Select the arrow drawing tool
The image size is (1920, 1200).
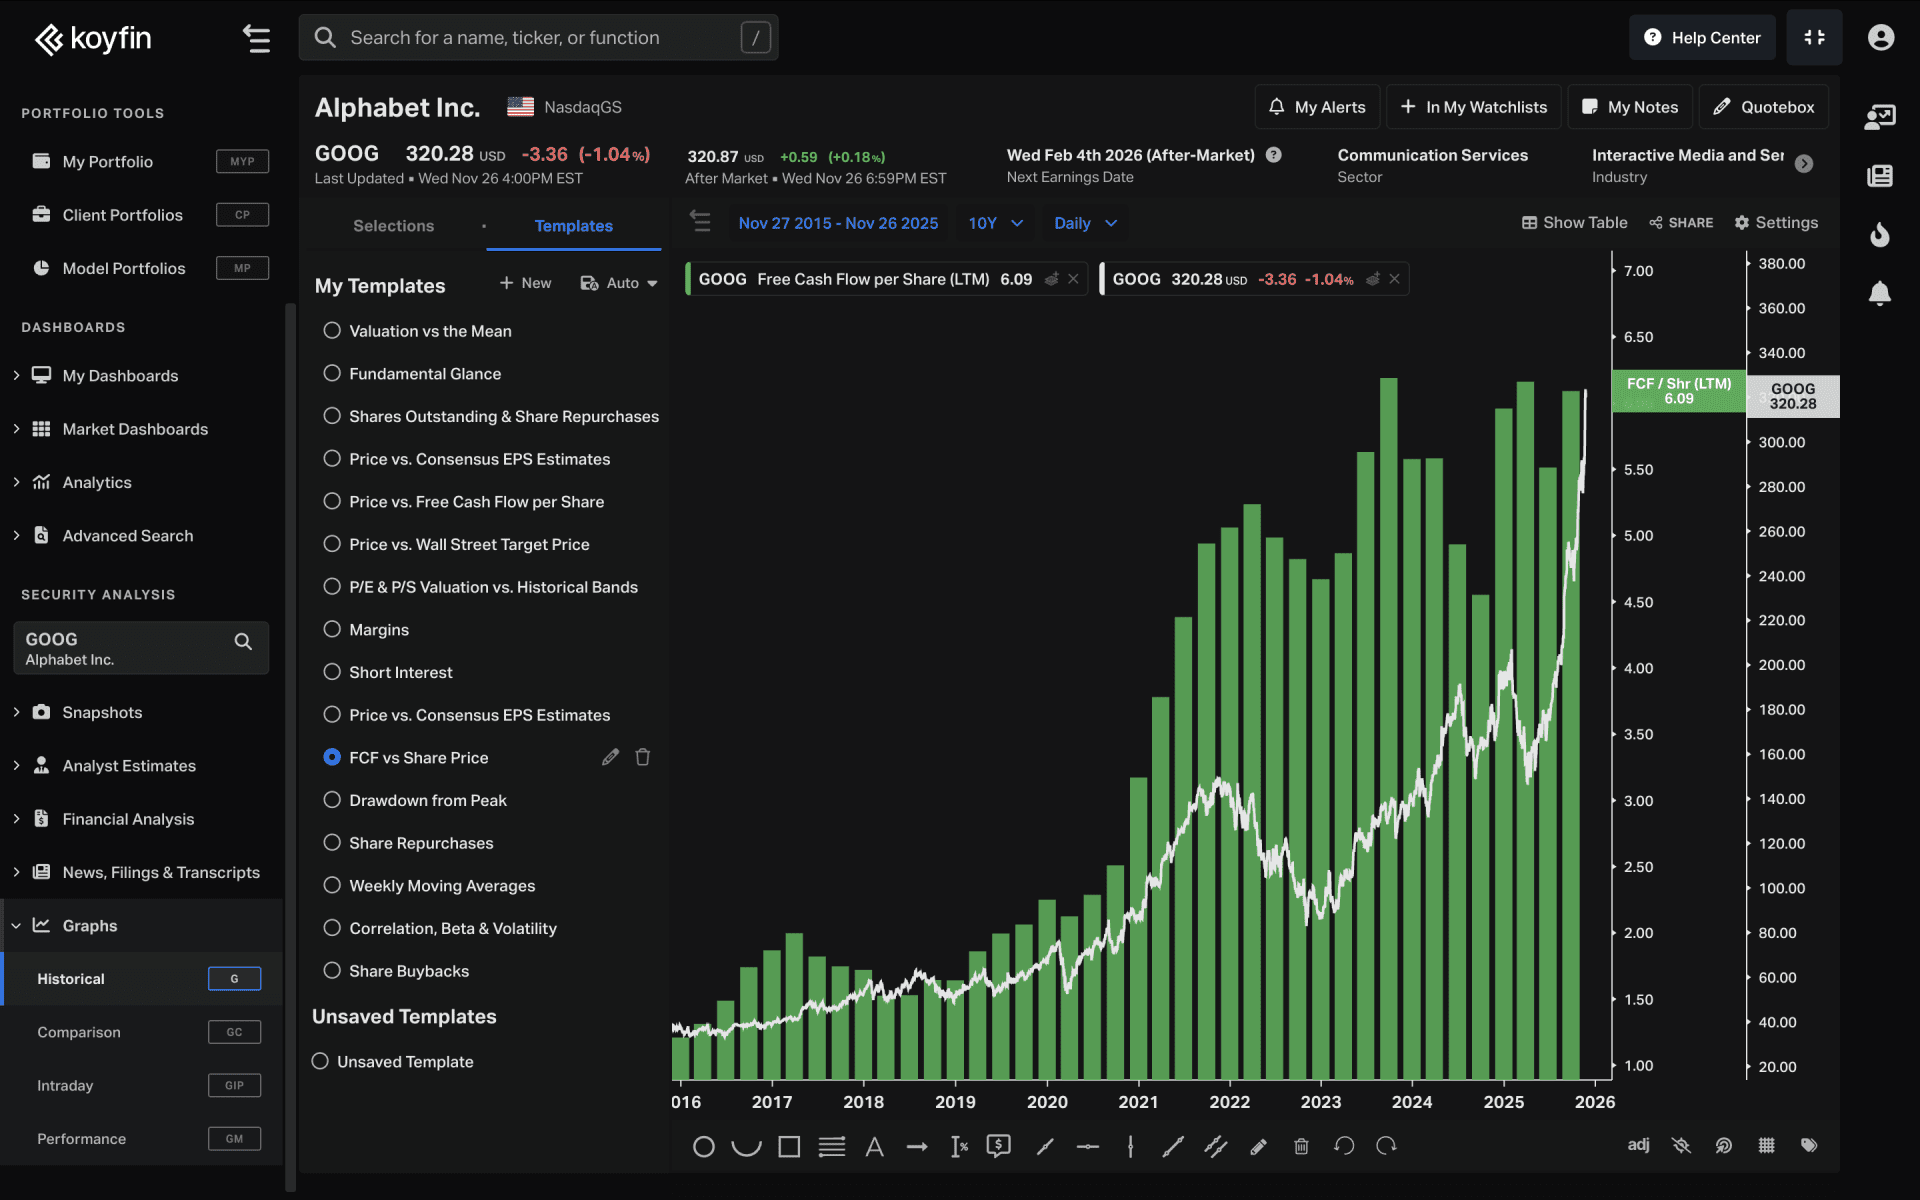tap(917, 1146)
